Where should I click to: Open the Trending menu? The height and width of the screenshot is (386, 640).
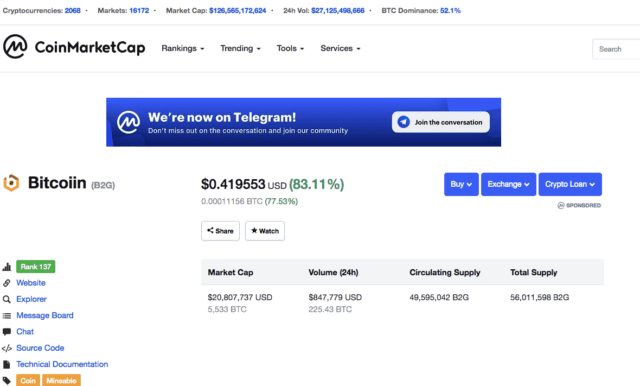[x=240, y=49]
